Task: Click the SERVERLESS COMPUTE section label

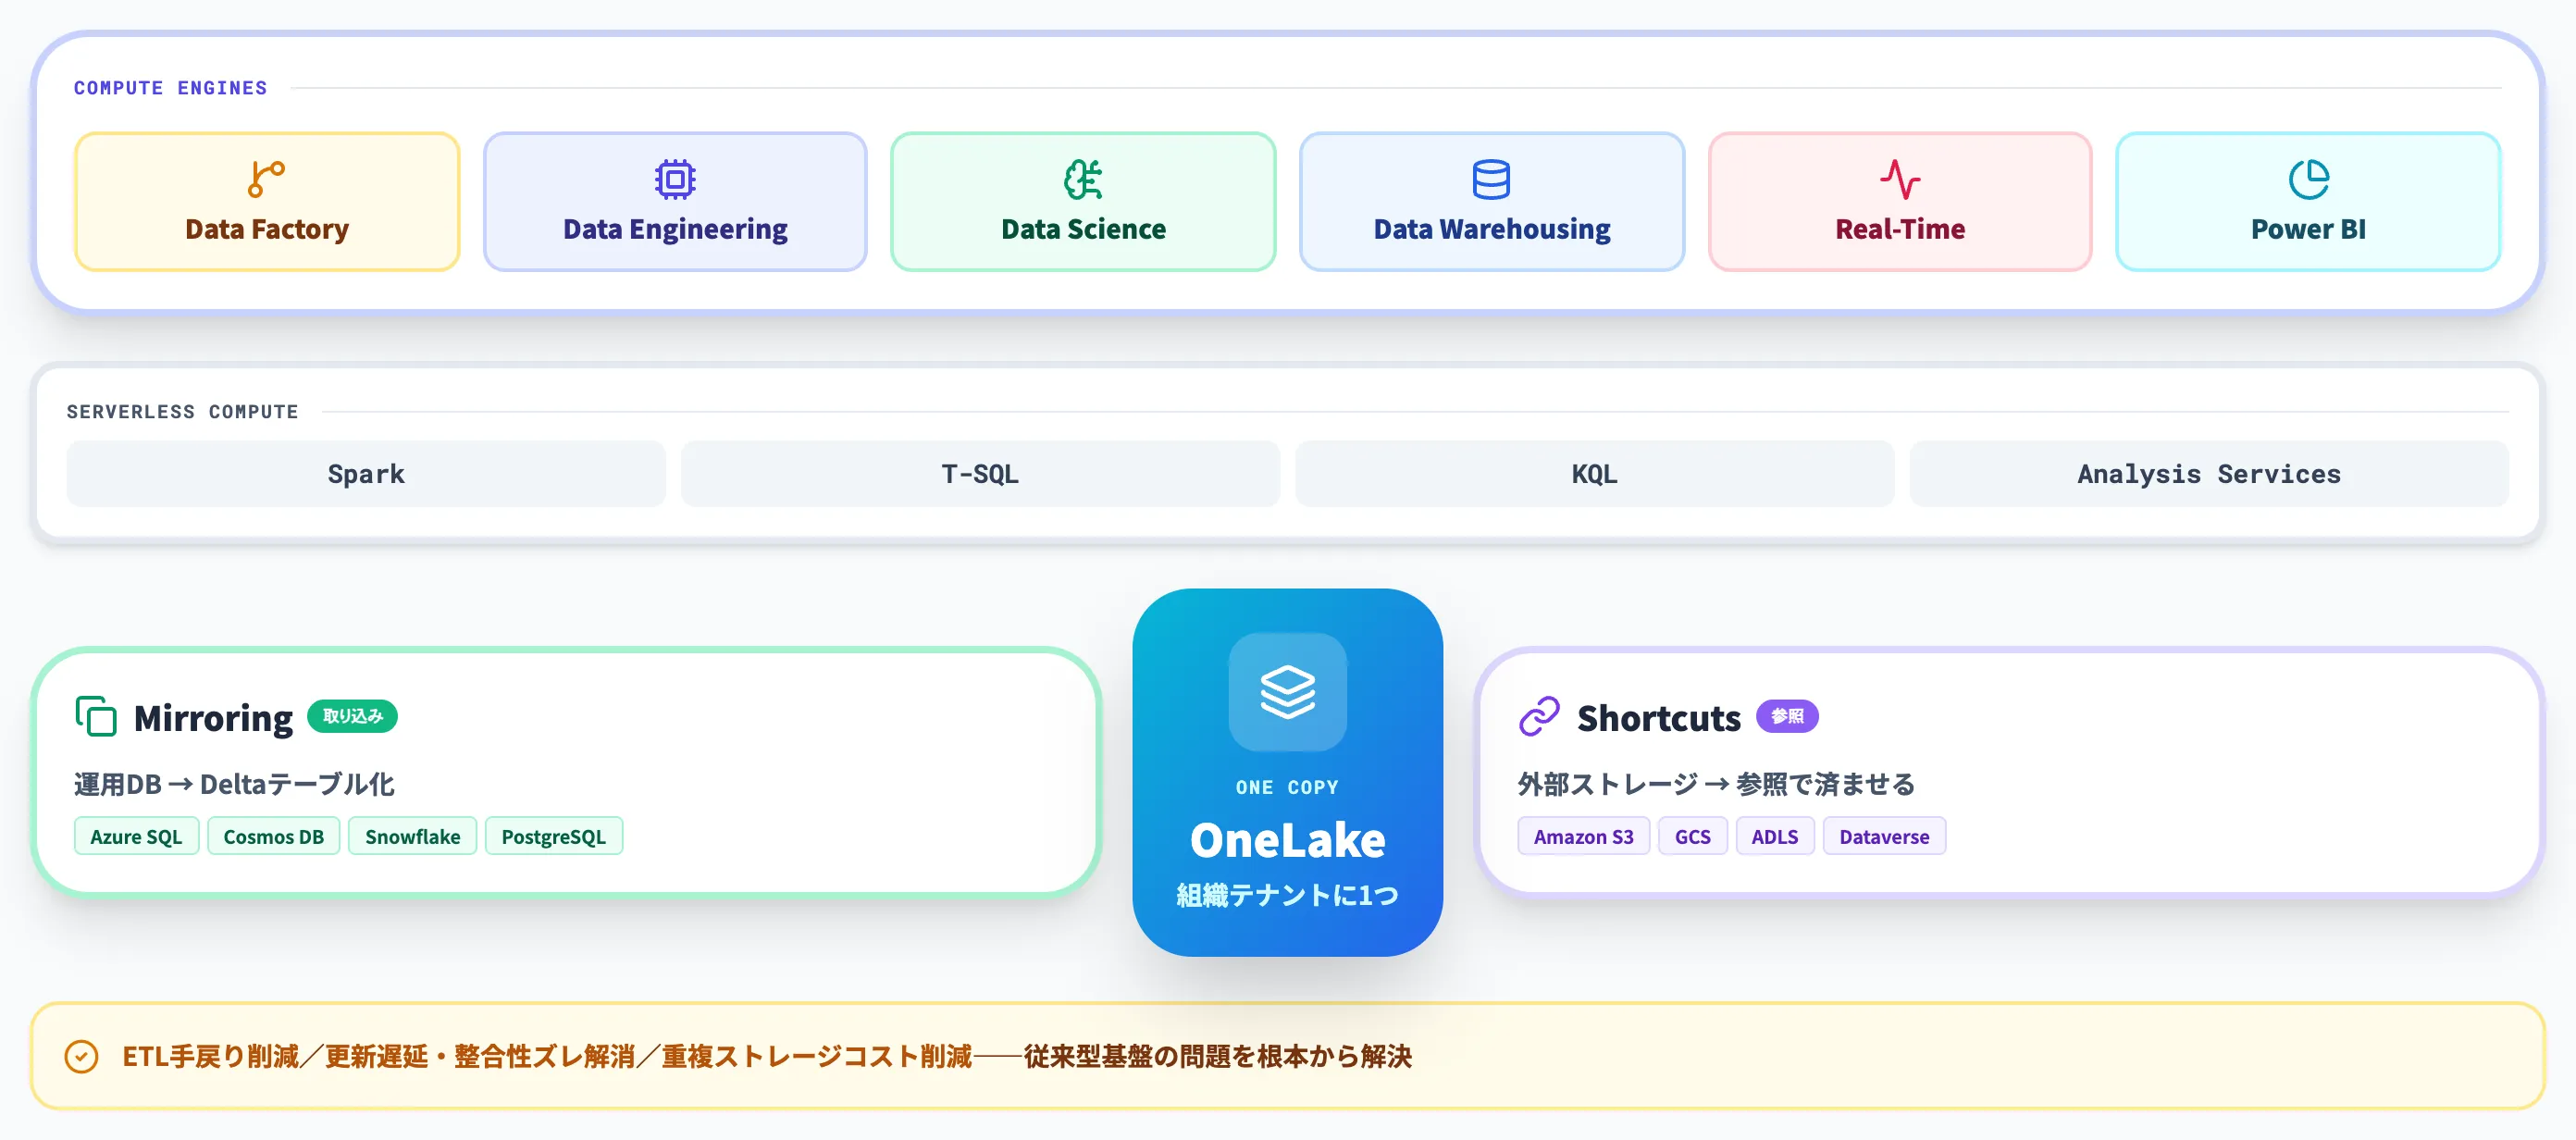Action: 182,412
